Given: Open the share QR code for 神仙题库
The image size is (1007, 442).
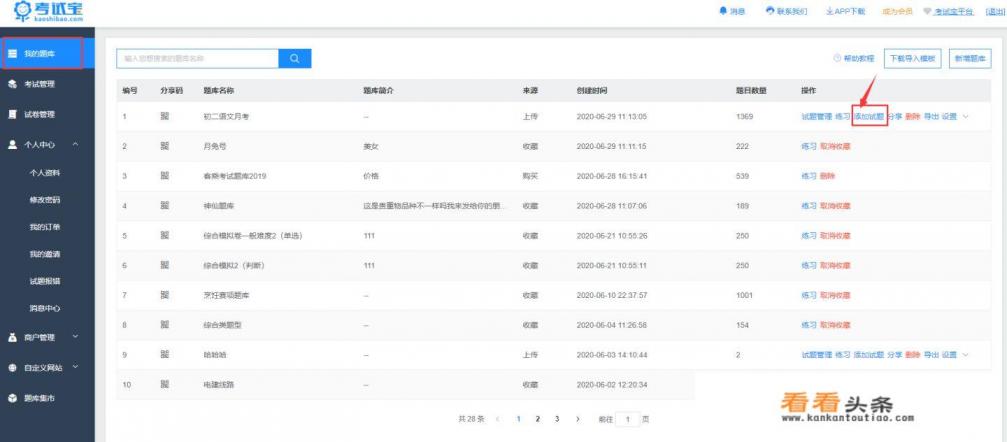Looking at the screenshot, I should point(164,206).
